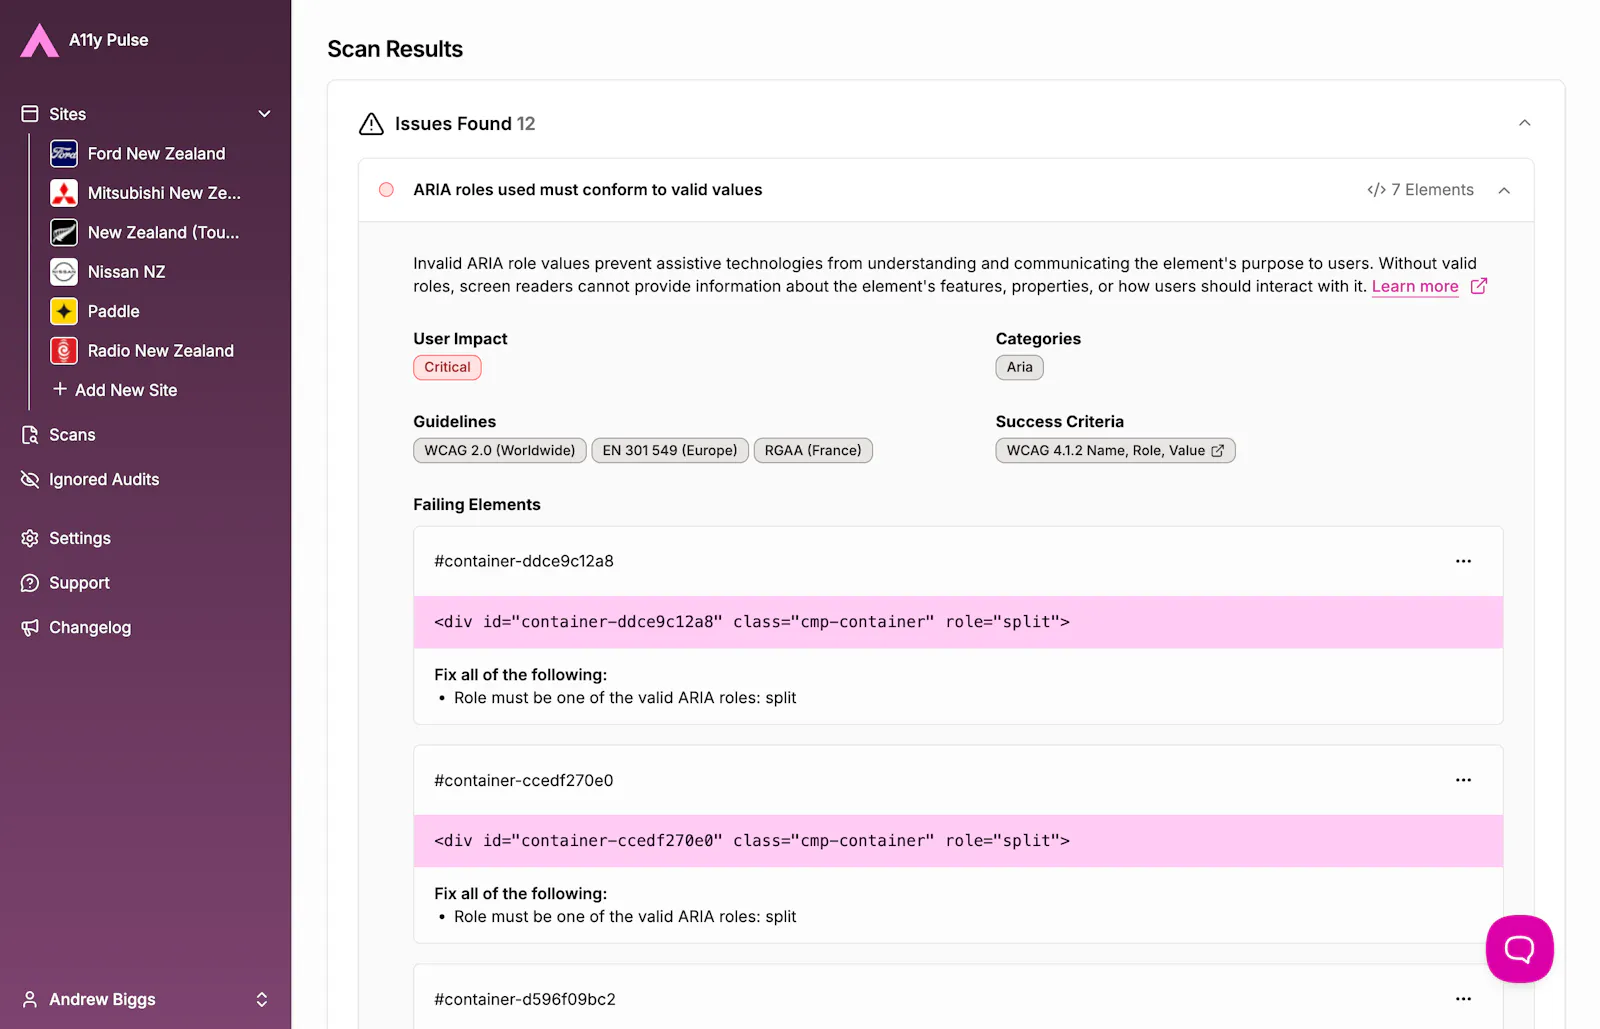Click the Ignored Audits crossed-eye icon
Image resolution: width=1600 pixels, height=1029 pixels.
[30, 480]
